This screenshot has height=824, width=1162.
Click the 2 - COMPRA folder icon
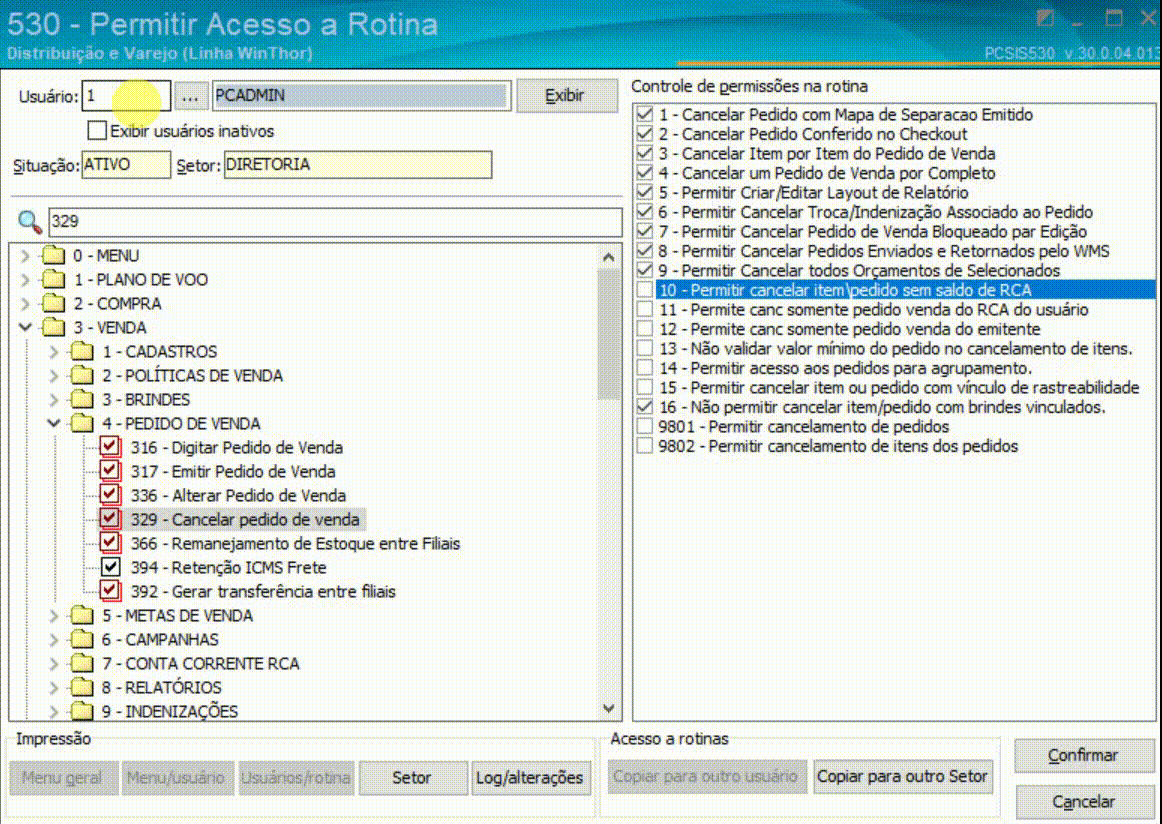coord(53,303)
